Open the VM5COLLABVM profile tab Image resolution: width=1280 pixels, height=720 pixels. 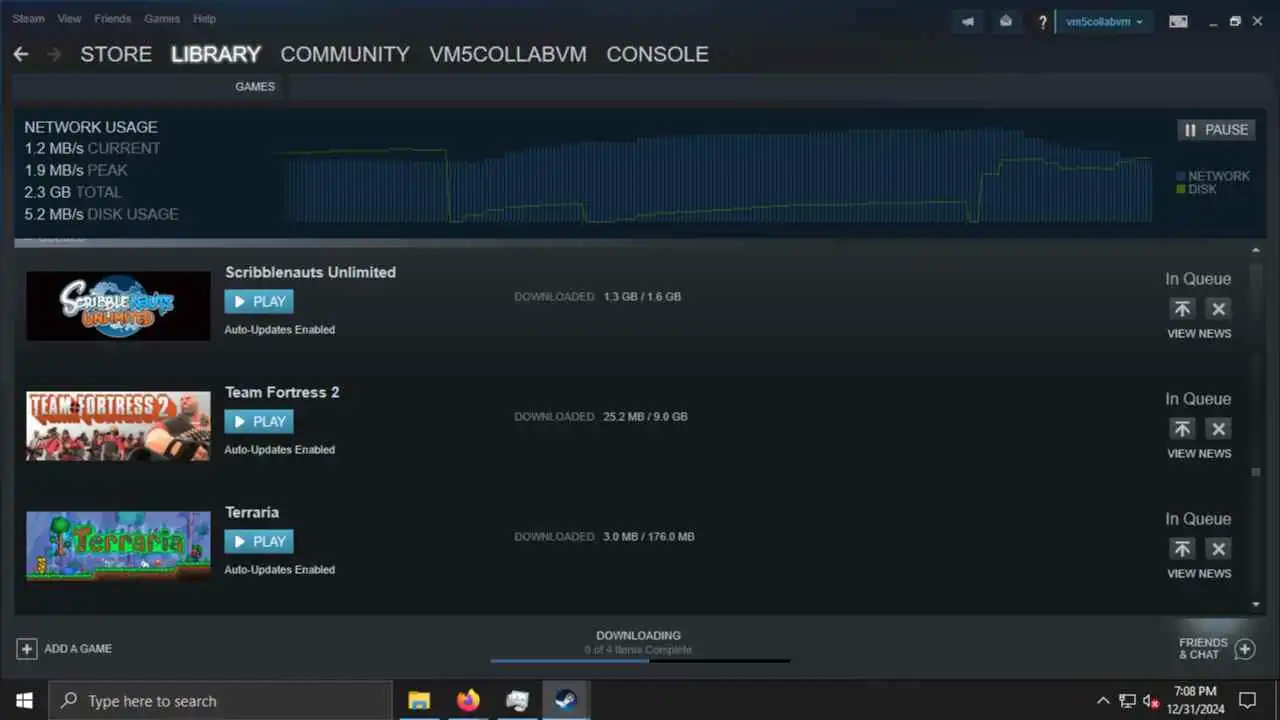508,54
